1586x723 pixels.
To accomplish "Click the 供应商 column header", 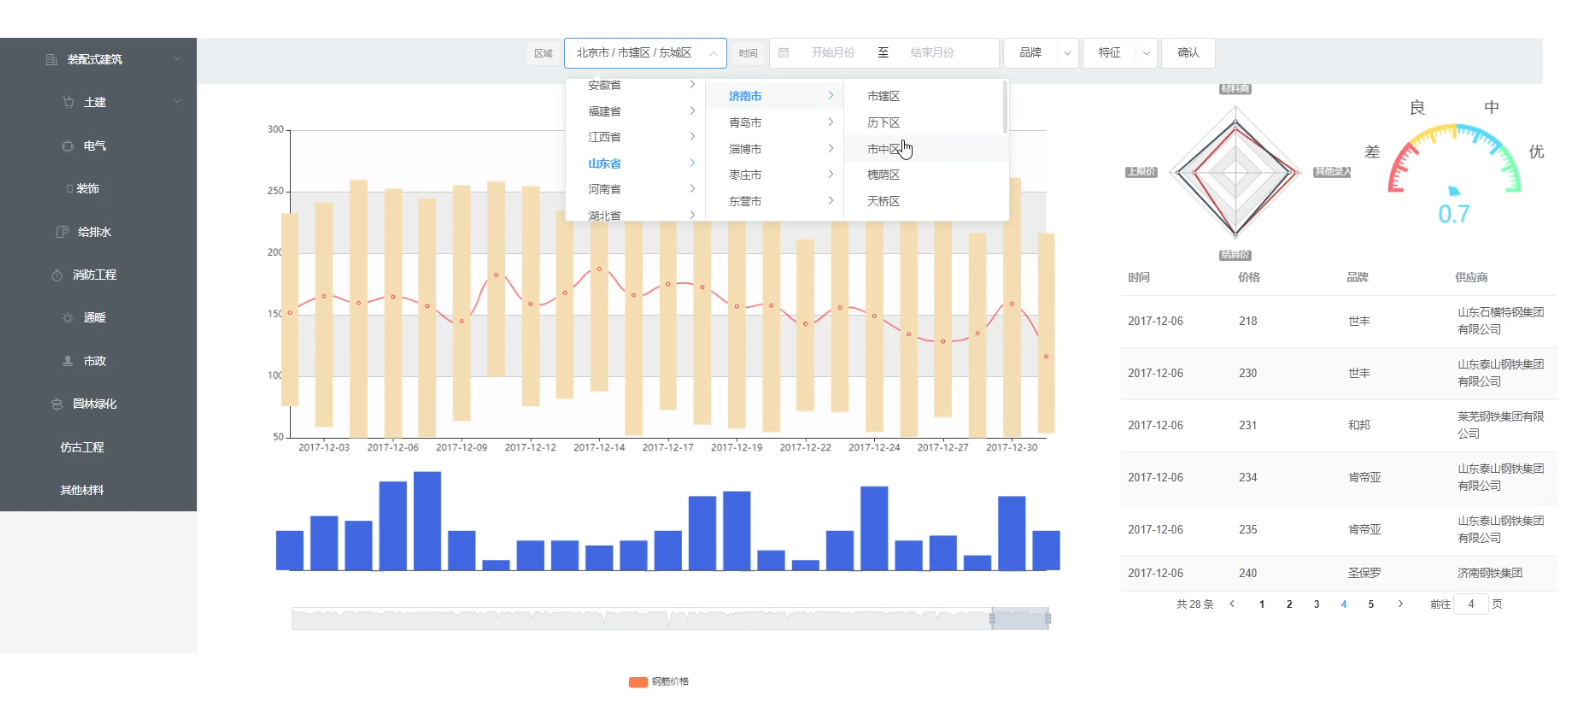I will tap(1471, 277).
